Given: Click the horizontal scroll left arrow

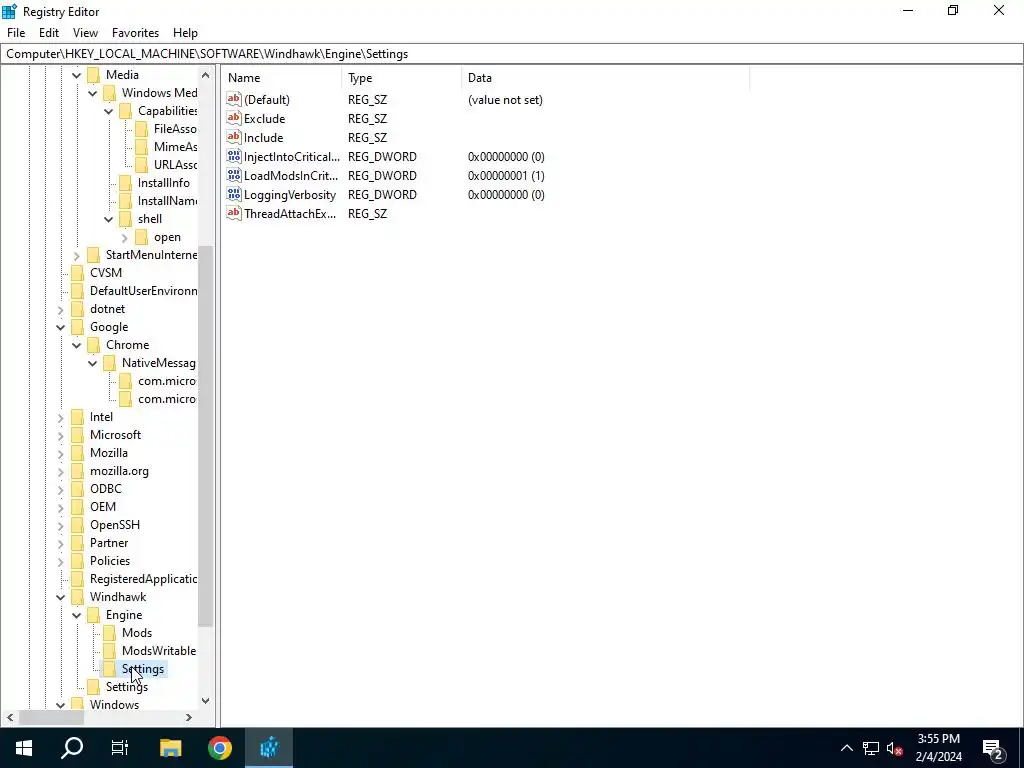Looking at the screenshot, I should (10, 717).
